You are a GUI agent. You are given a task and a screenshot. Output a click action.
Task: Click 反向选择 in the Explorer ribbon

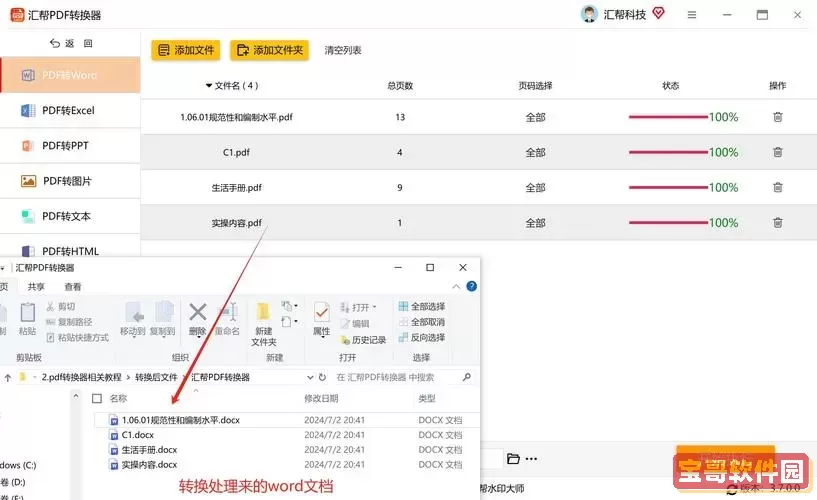422,338
